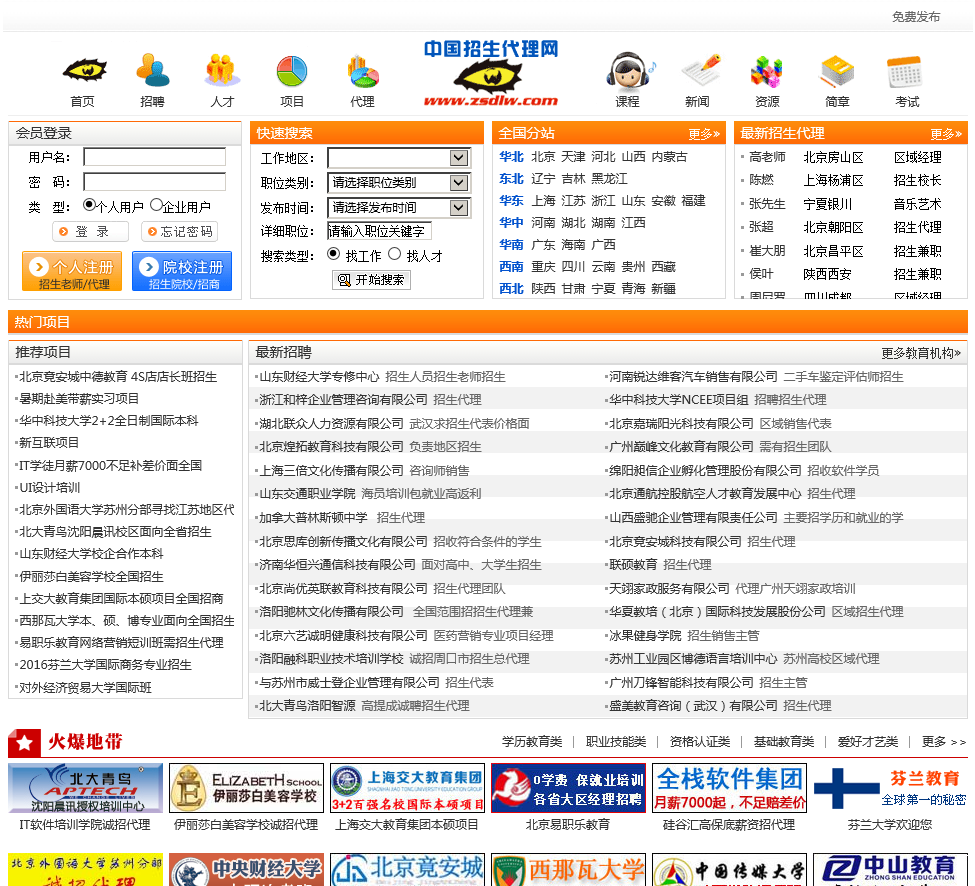Open the 全栈软件集团 banner

coord(729,788)
